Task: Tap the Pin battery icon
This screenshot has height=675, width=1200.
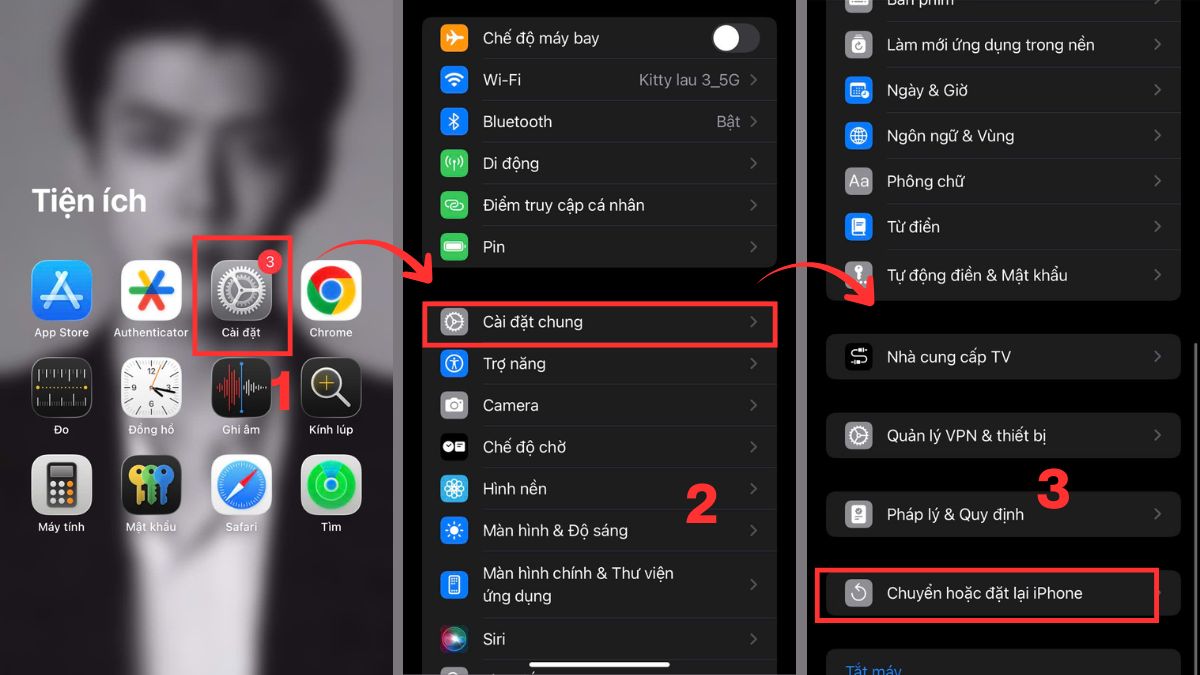Action: (455, 246)
